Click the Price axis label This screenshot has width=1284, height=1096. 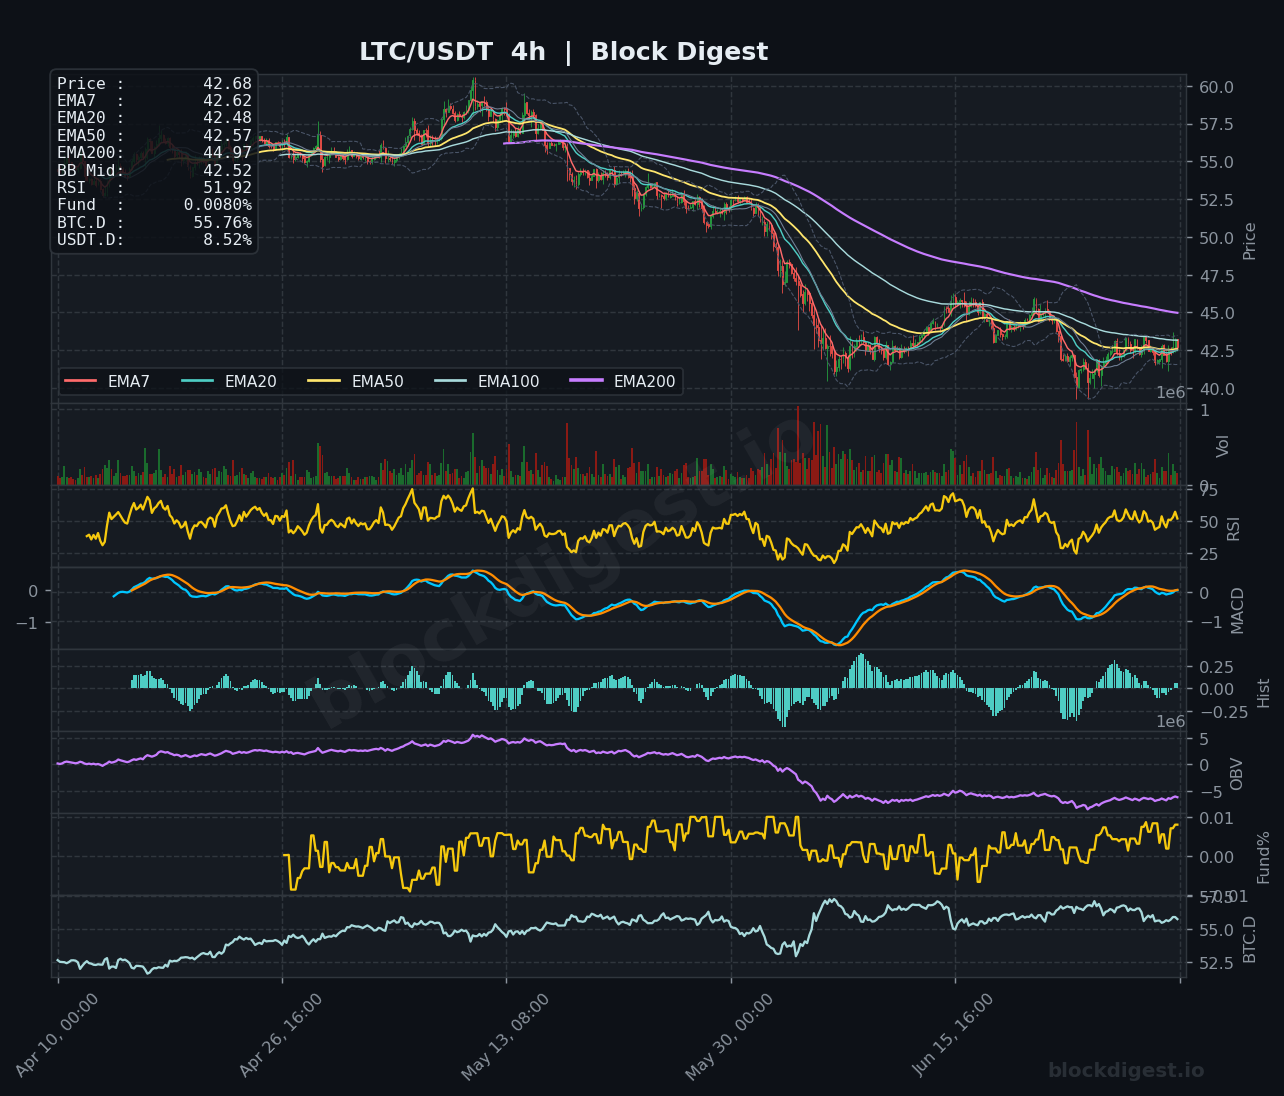1249,241
